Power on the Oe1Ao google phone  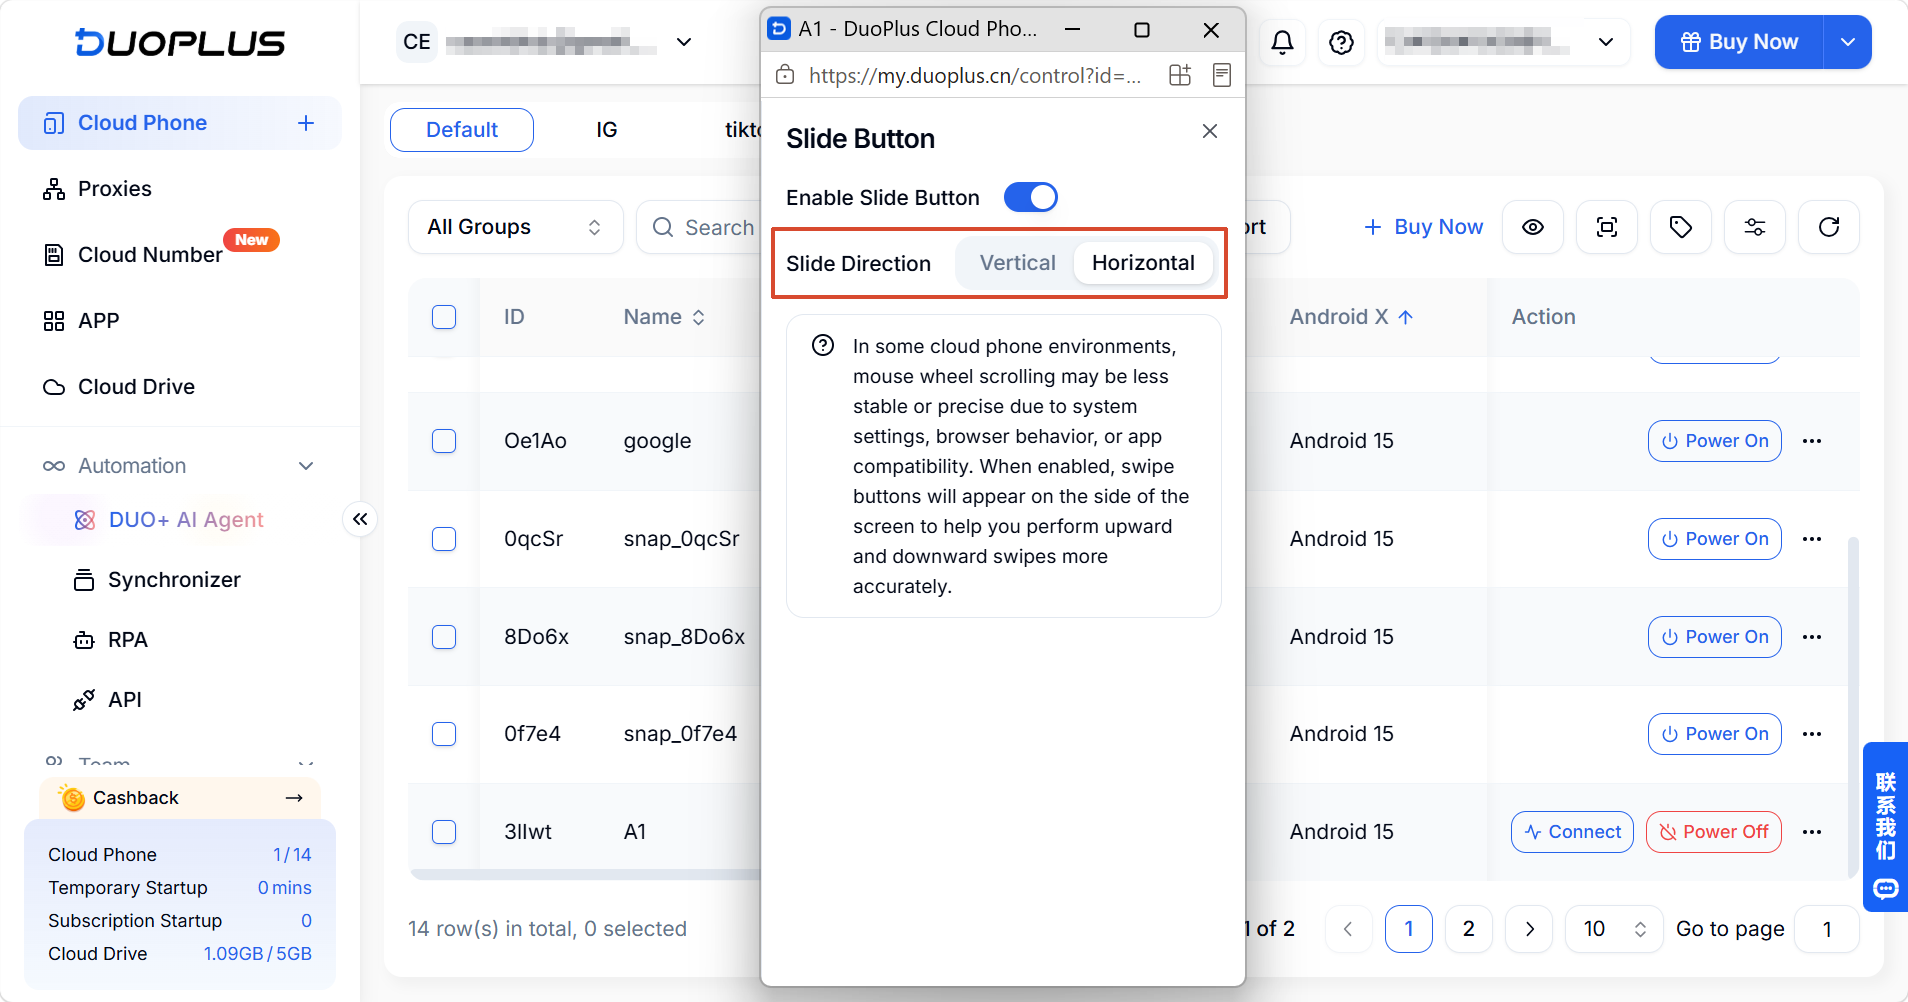tap(1715, 441)
